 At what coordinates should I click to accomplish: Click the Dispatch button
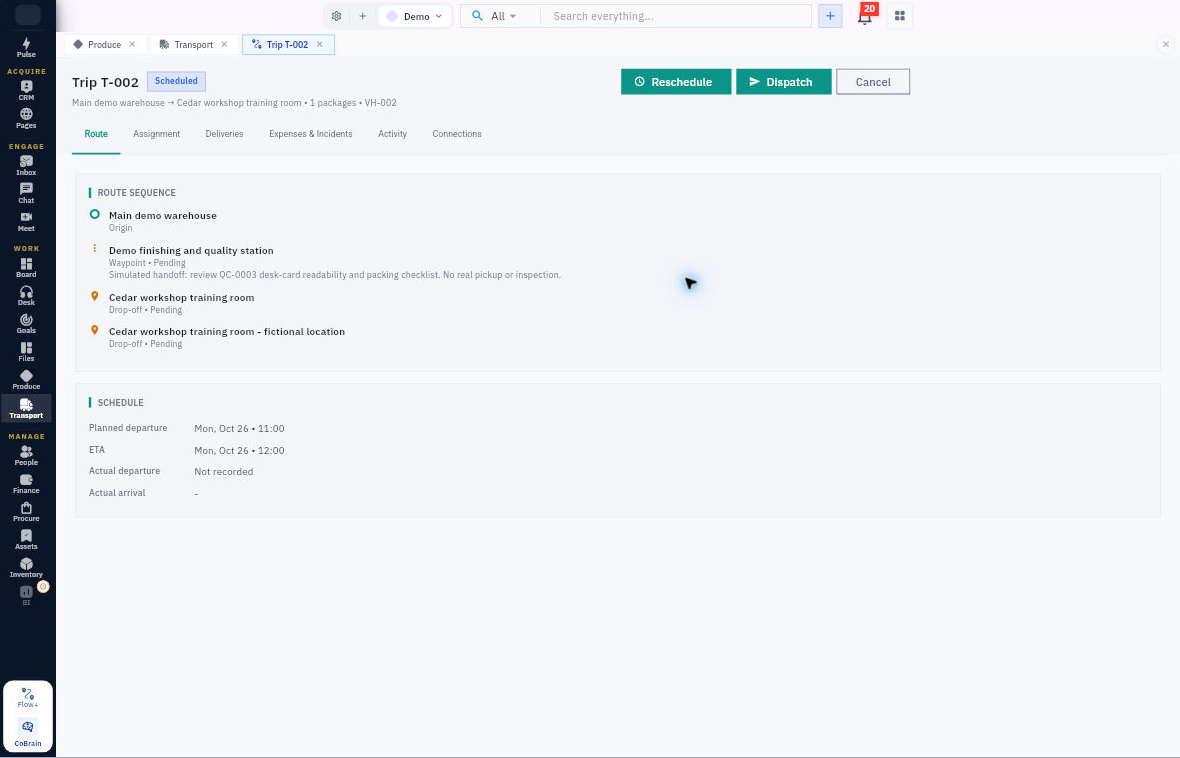tap(783, 81)
